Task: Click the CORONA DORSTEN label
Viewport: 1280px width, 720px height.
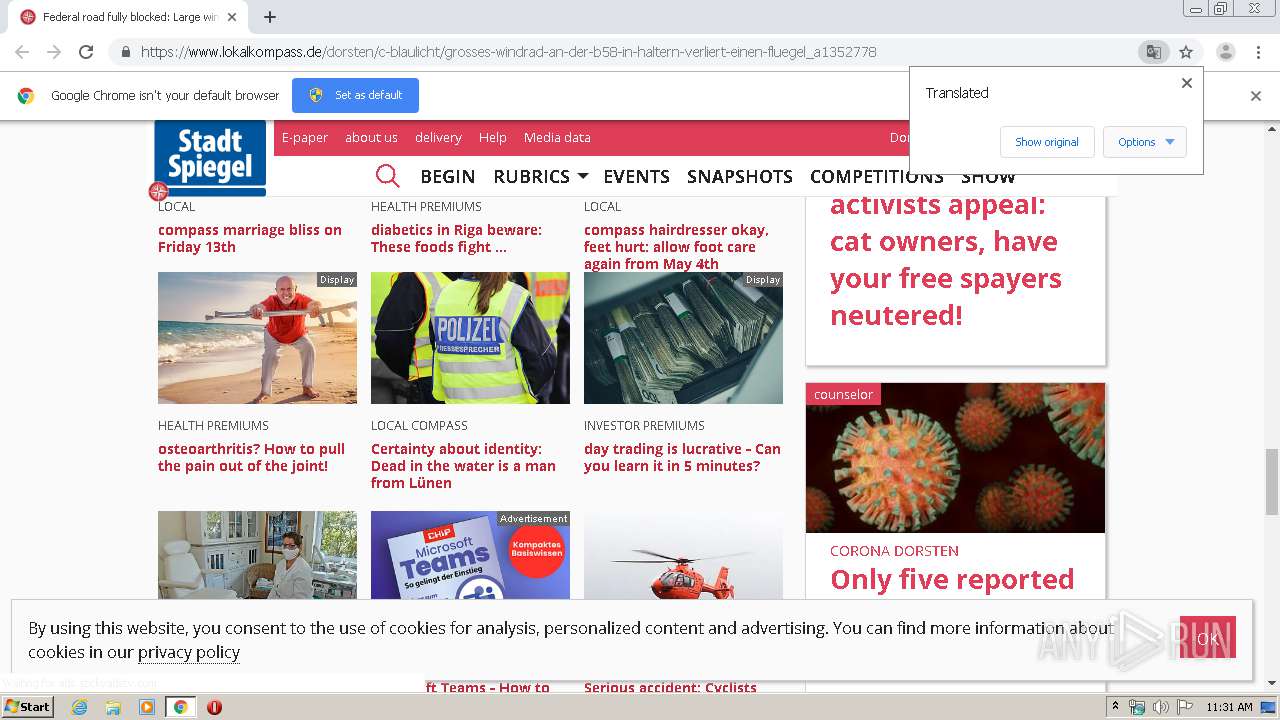Action: [894, 551]
